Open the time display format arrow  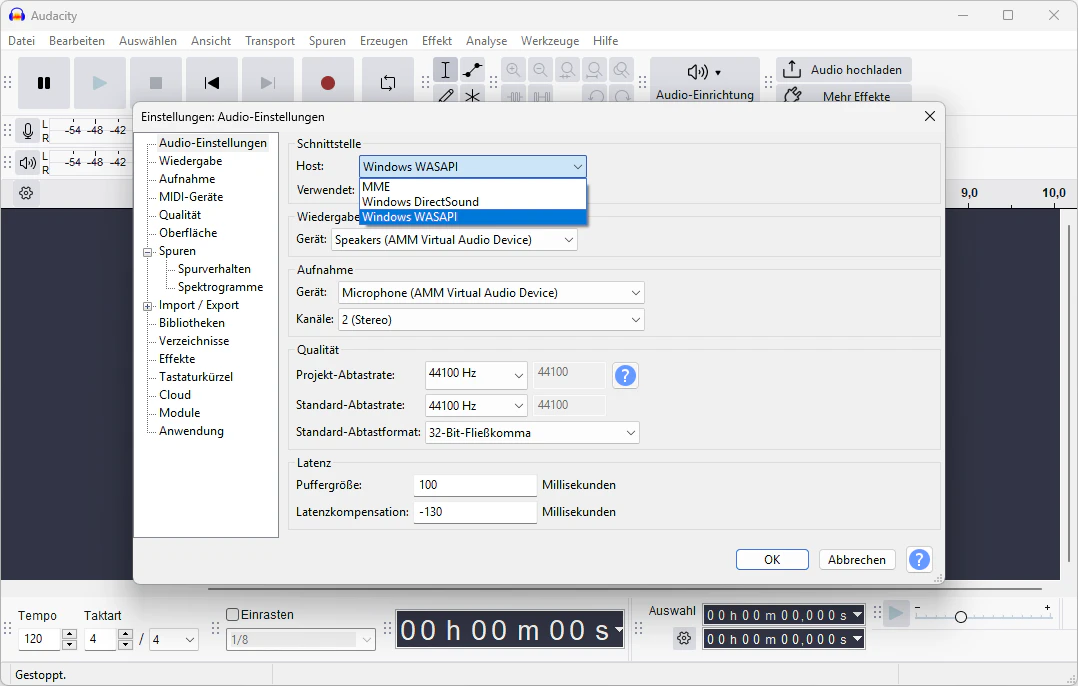coord(618,630)
